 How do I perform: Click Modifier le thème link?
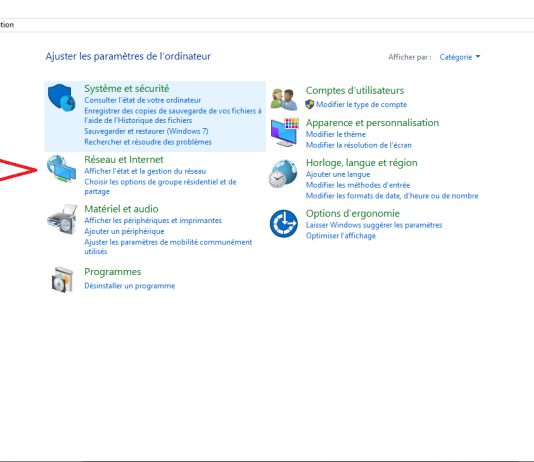335,134
